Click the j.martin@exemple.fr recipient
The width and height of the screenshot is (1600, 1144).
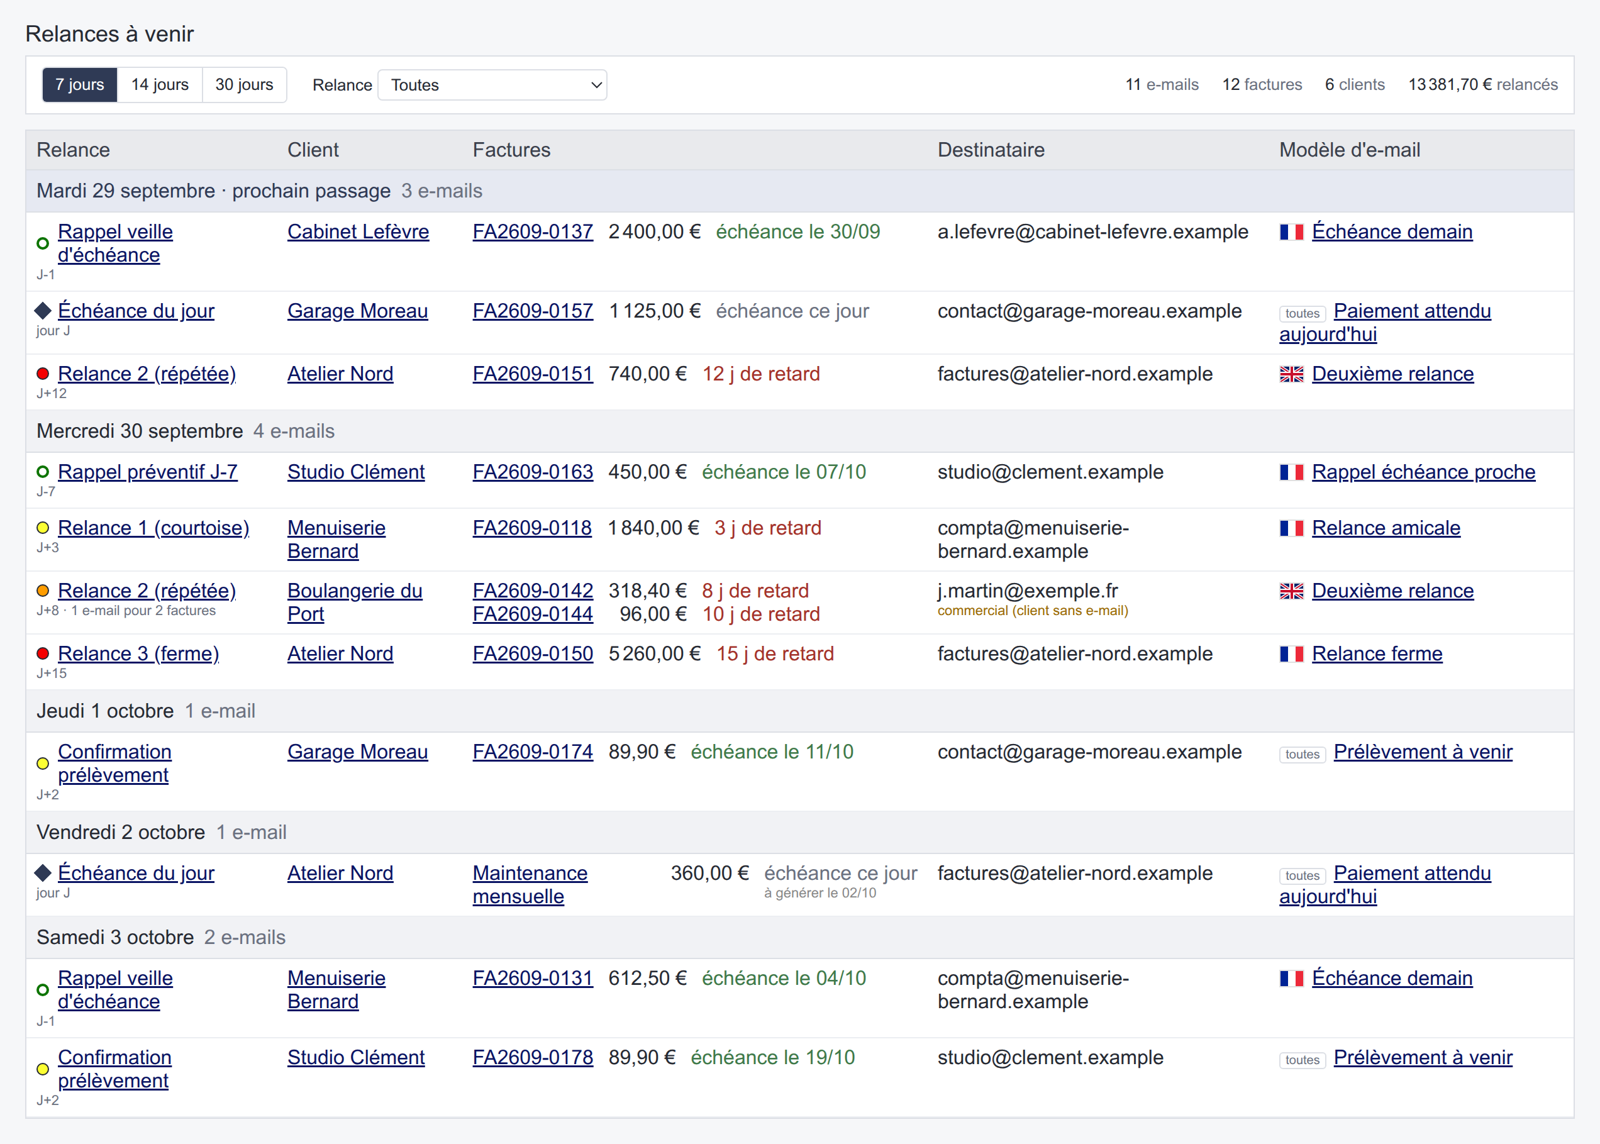coord(1028,591)
